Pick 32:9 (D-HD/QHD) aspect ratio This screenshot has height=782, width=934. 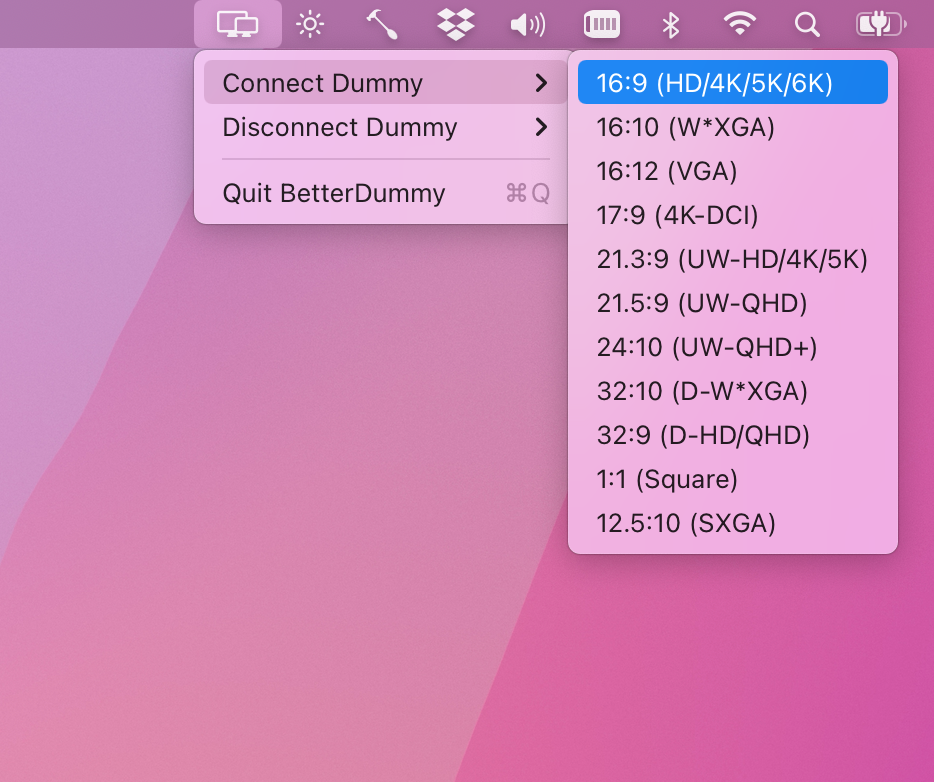pos(733,435)
